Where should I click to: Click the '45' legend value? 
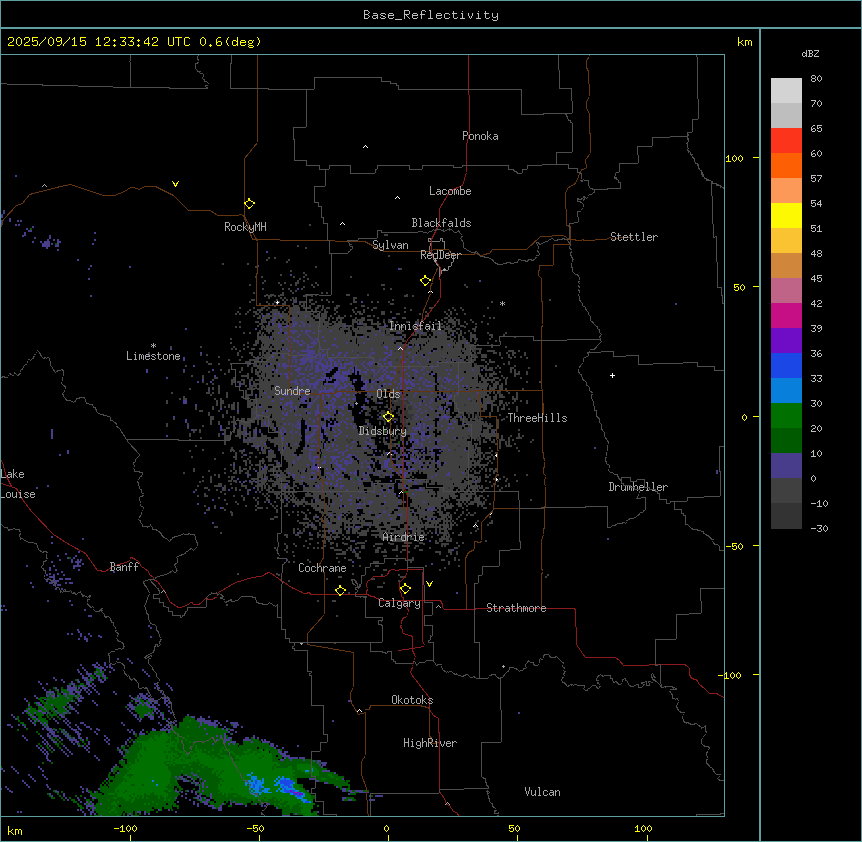tap(816, 278)
